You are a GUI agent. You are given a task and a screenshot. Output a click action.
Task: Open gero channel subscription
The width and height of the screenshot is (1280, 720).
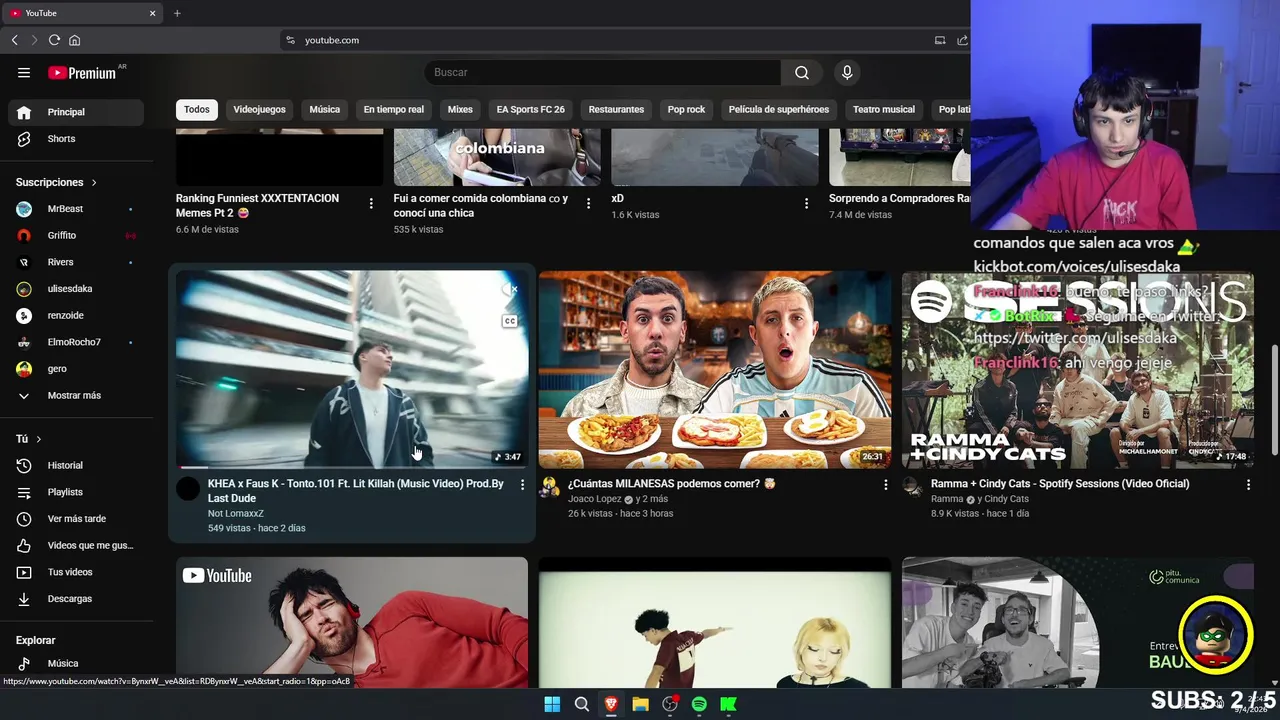click(x=76, y=369)
